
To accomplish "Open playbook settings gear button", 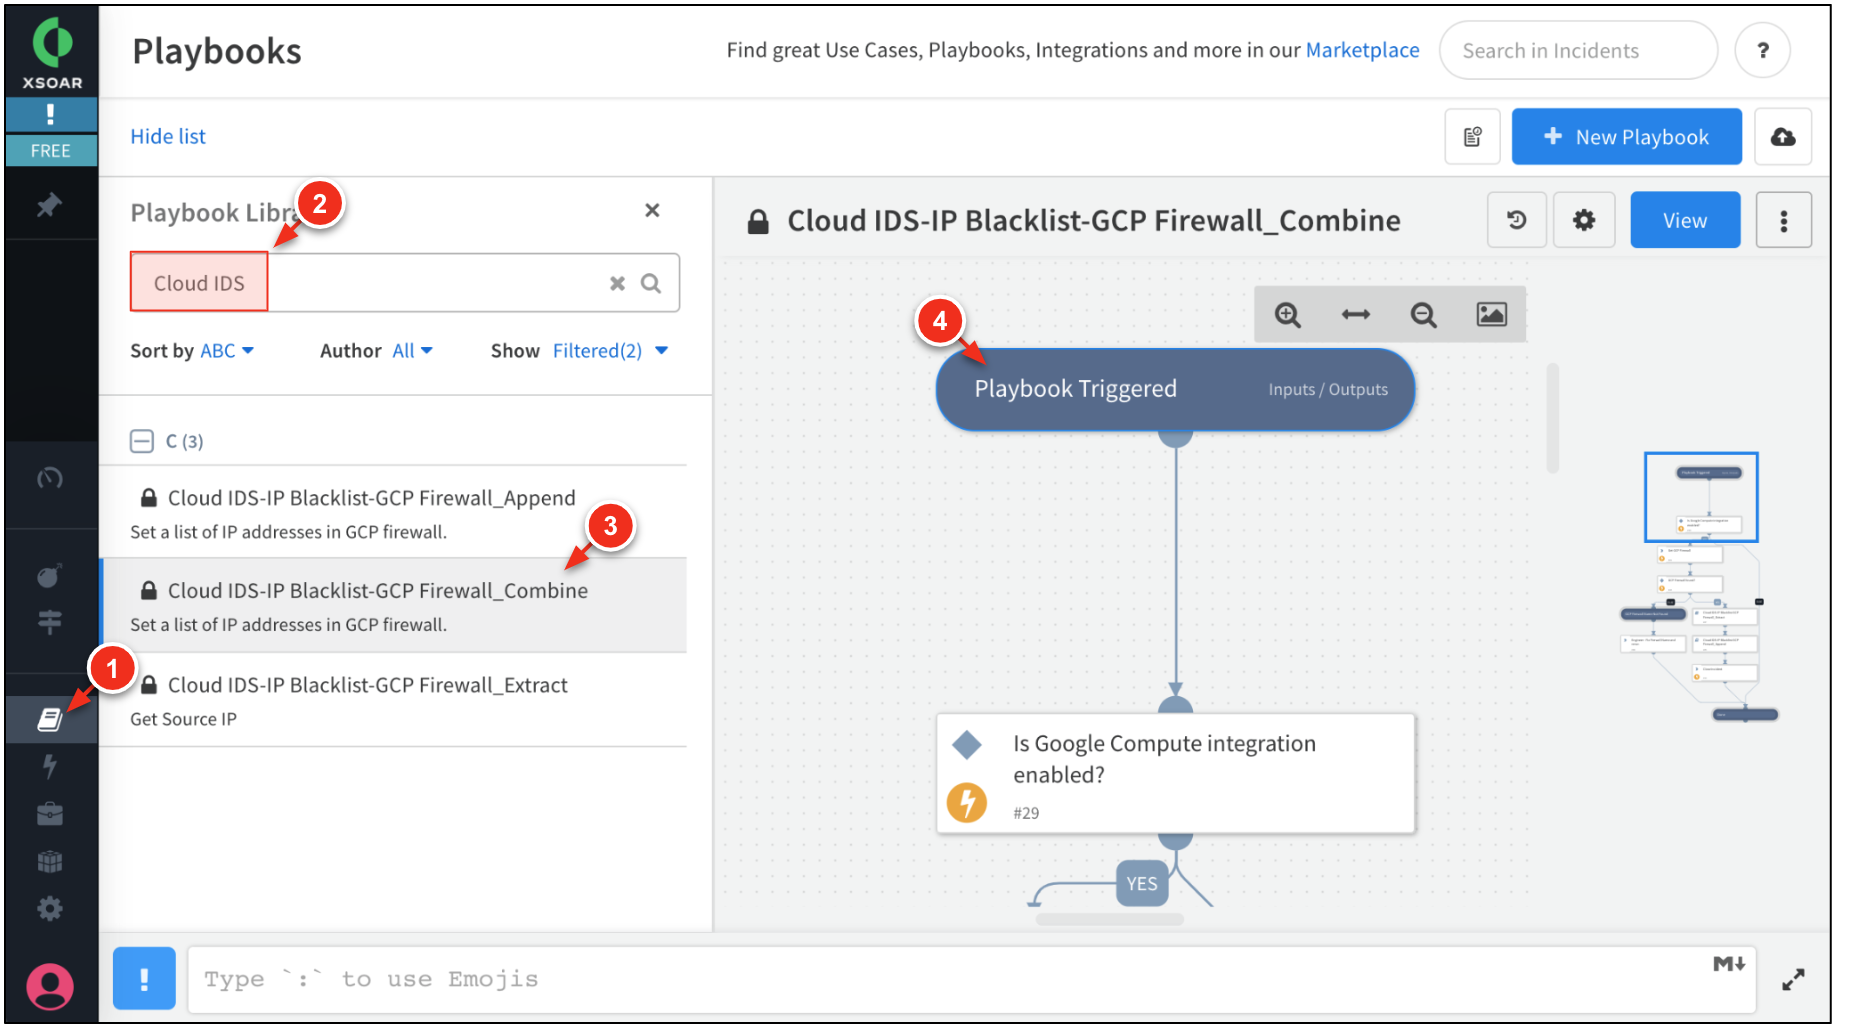I will tap(1583, 220).
